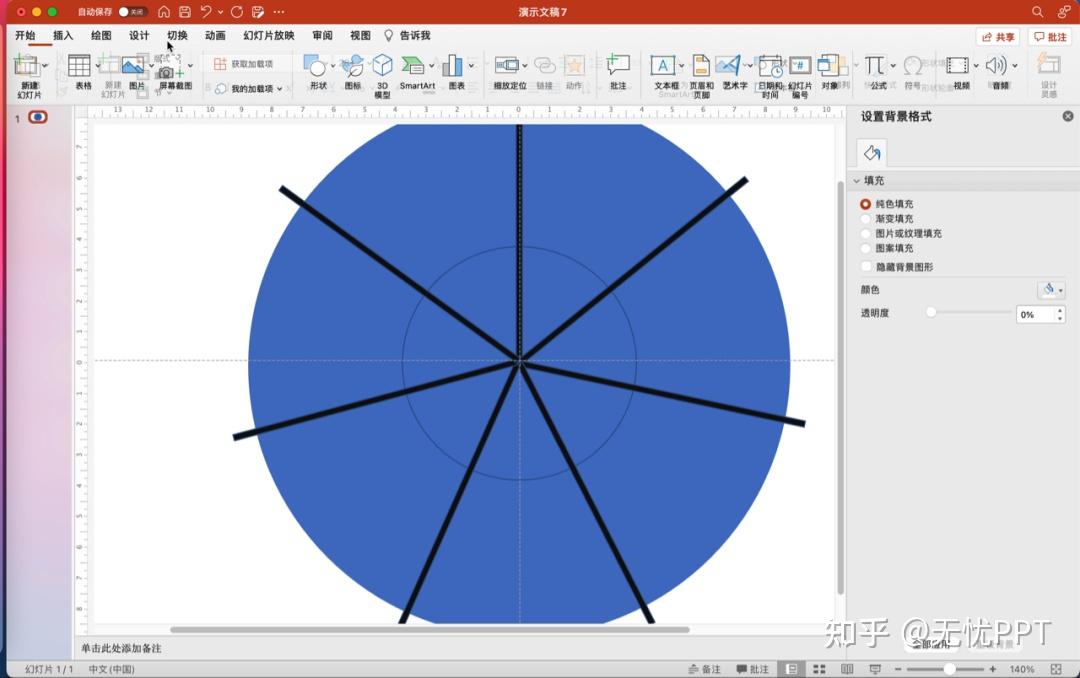Switch to the 绘图 tab
Viewport: 1080px width, 678px height.
(x=101, y=35)
